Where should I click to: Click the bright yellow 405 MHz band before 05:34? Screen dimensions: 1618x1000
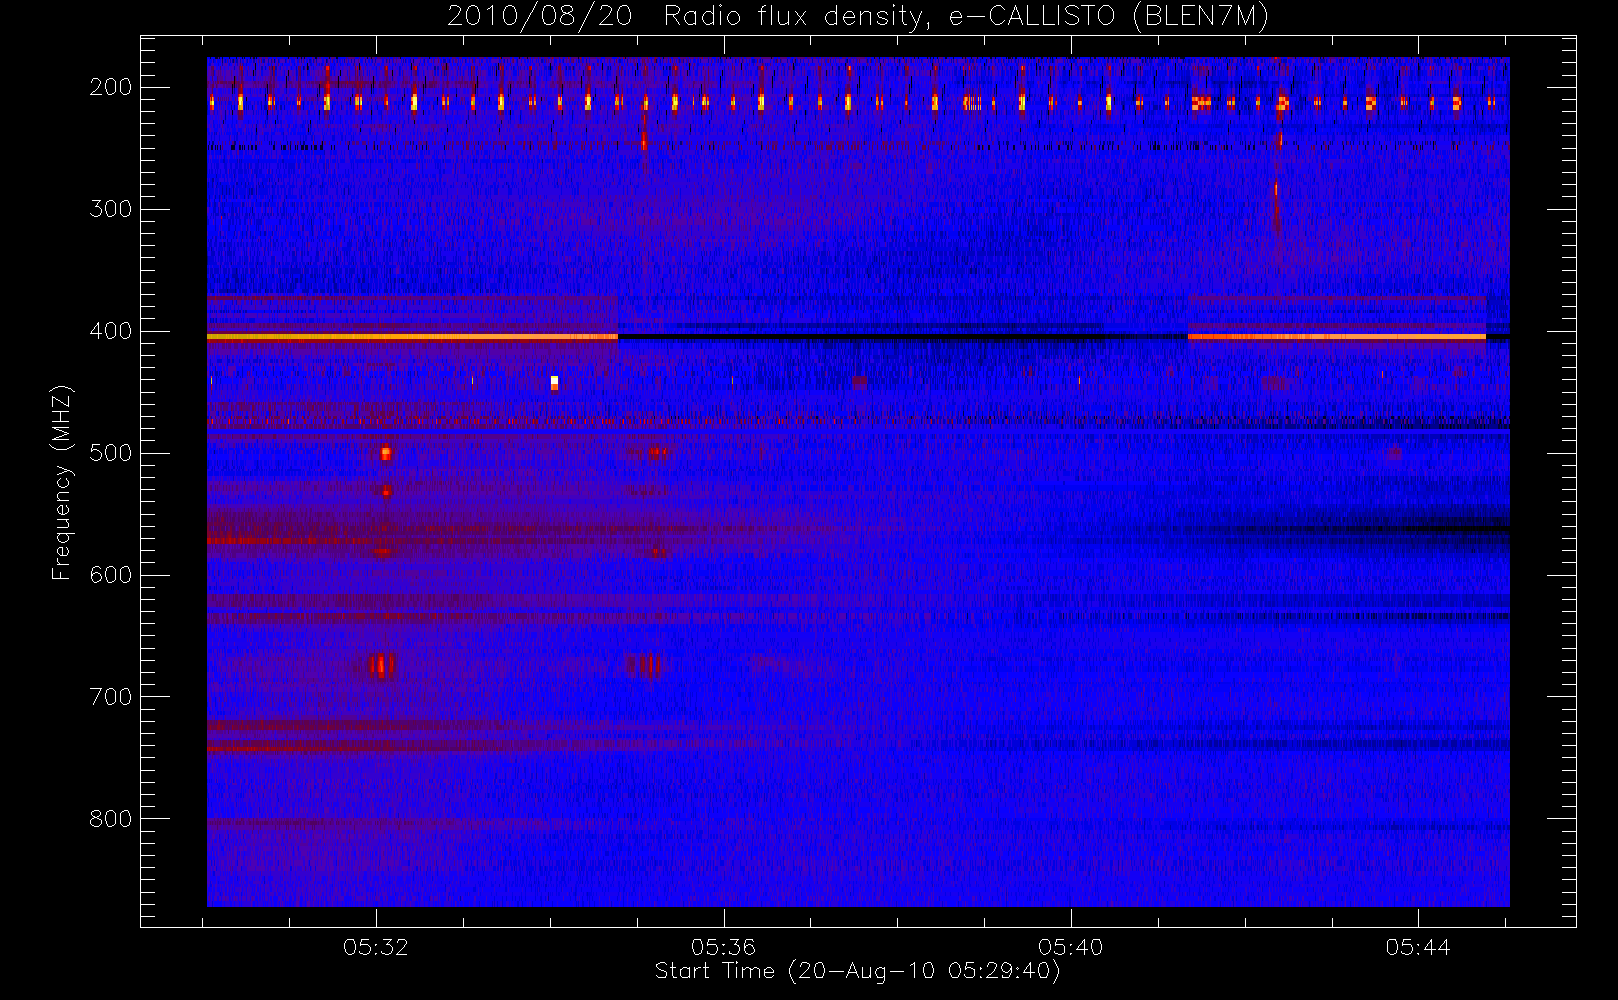(x=412, y=337)
